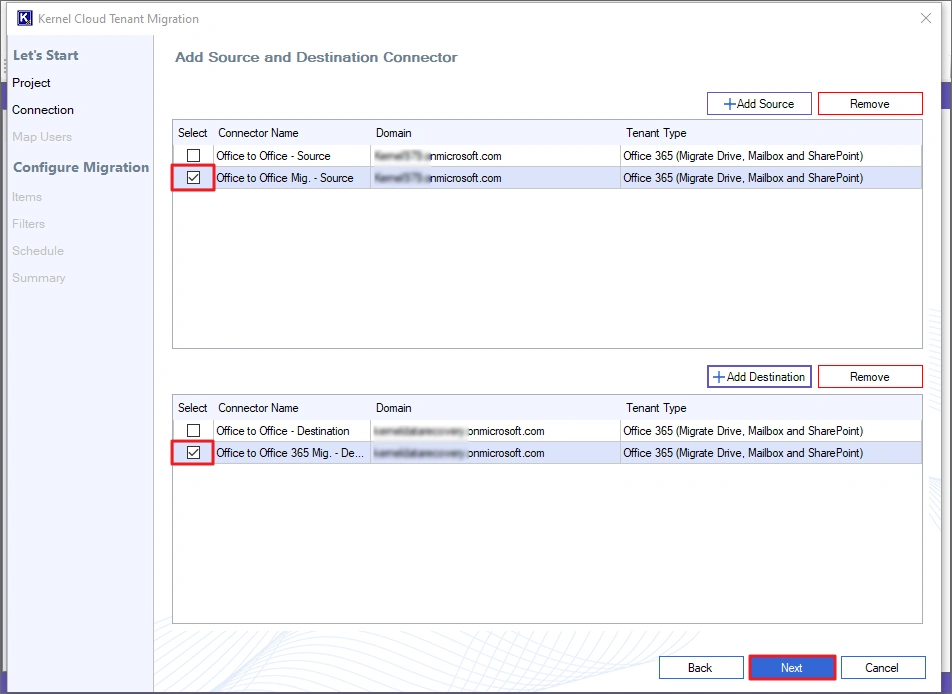Open the 'Let's Start' step in sidebar
Viewport: 952px width, 694px height.
[45, 55]
